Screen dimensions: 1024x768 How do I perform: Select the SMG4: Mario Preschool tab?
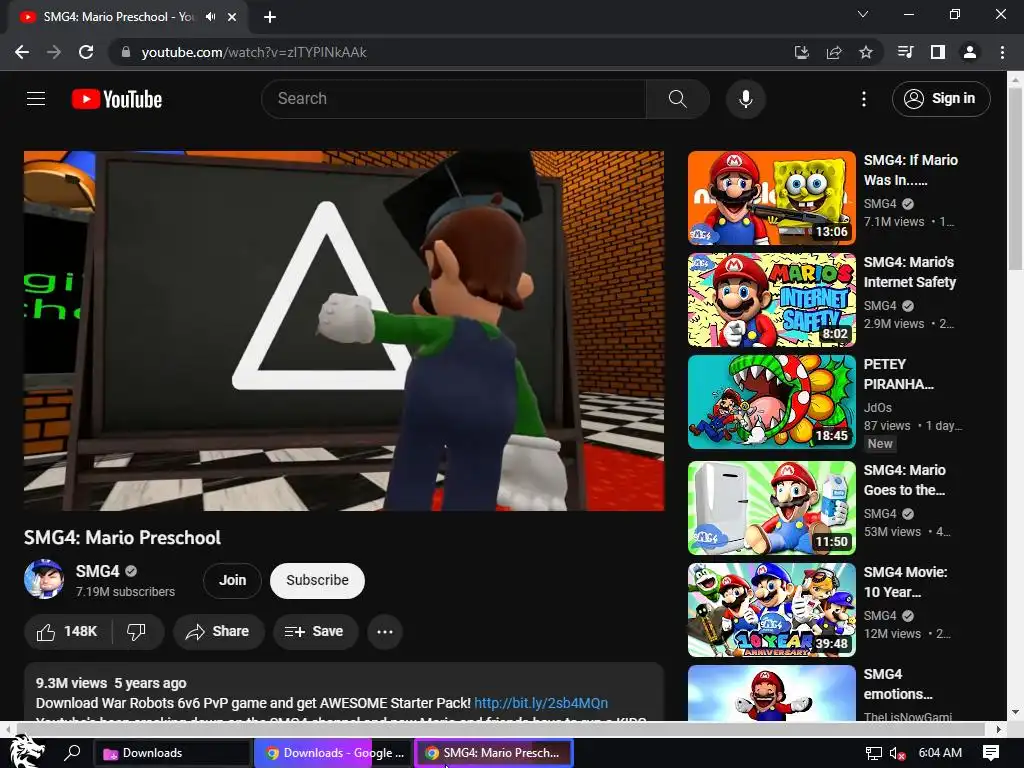[127, 17]
